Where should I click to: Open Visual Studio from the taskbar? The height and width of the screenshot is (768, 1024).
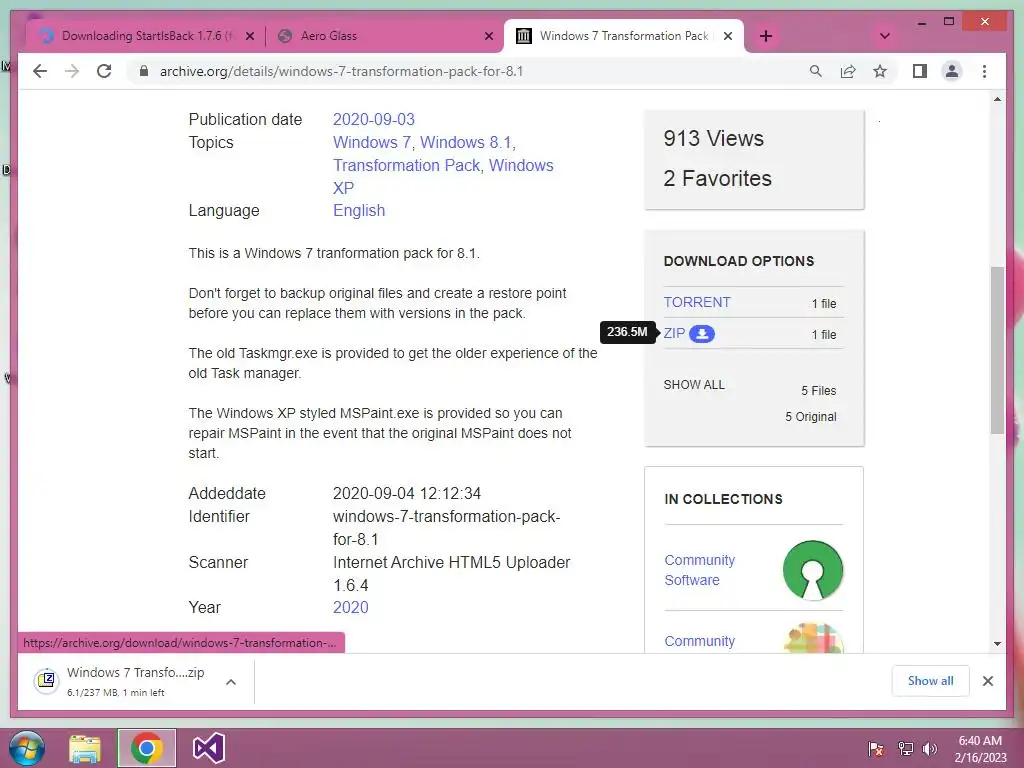tap(209, 748)
